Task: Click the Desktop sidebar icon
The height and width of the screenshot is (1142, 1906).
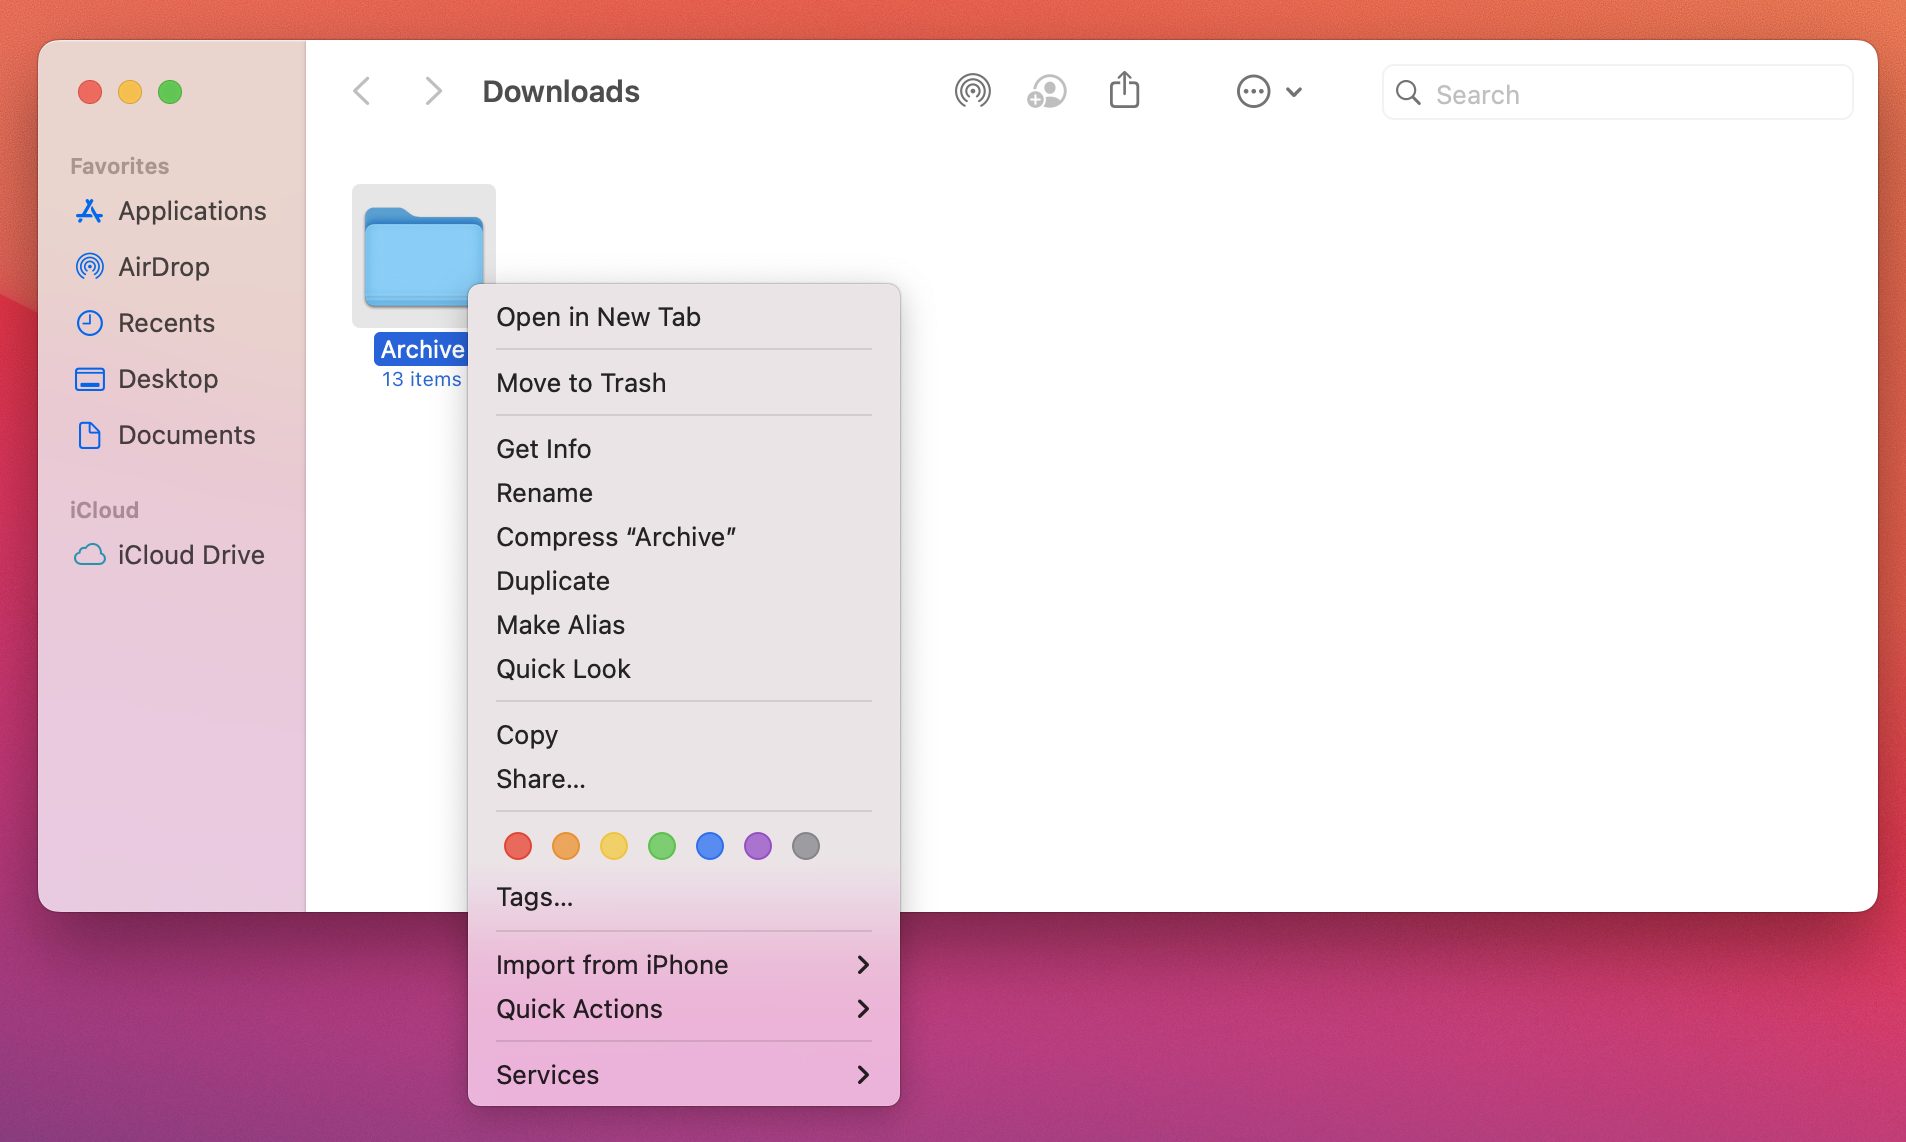Action: point(89,378)
